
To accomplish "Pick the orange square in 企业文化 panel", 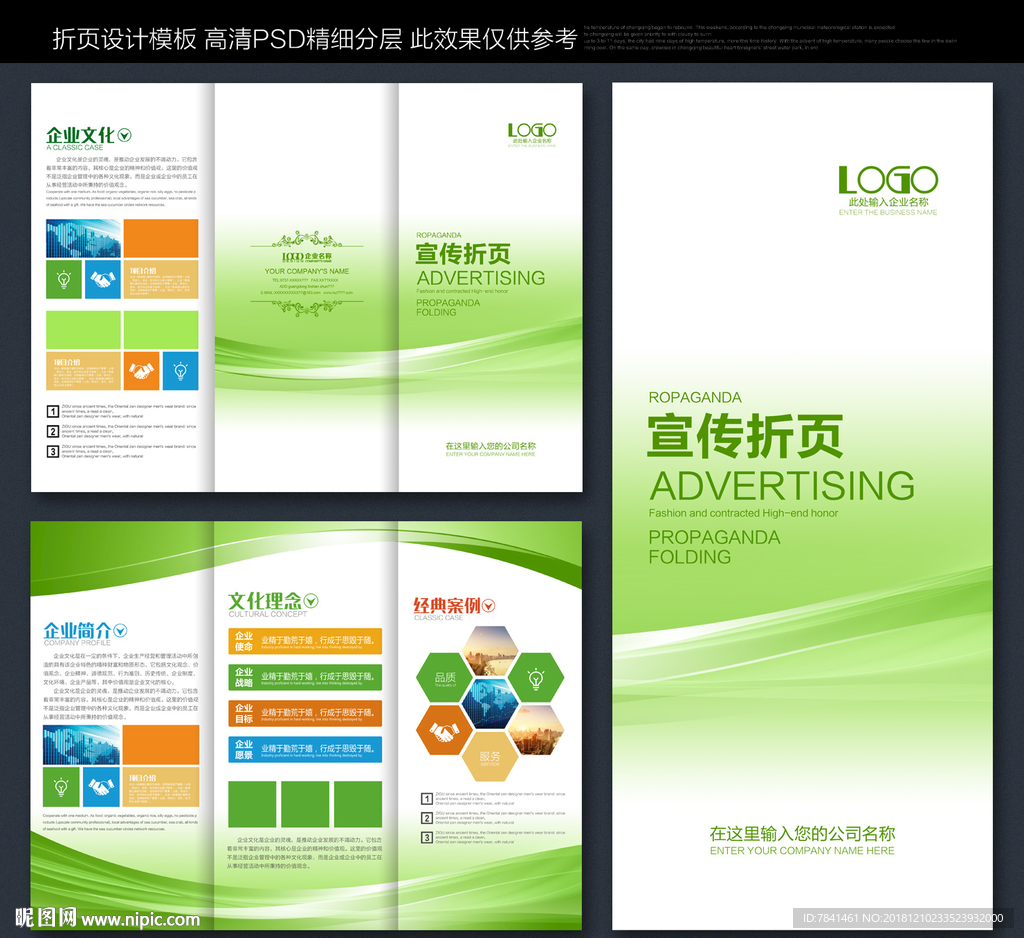I will (161, 238).
